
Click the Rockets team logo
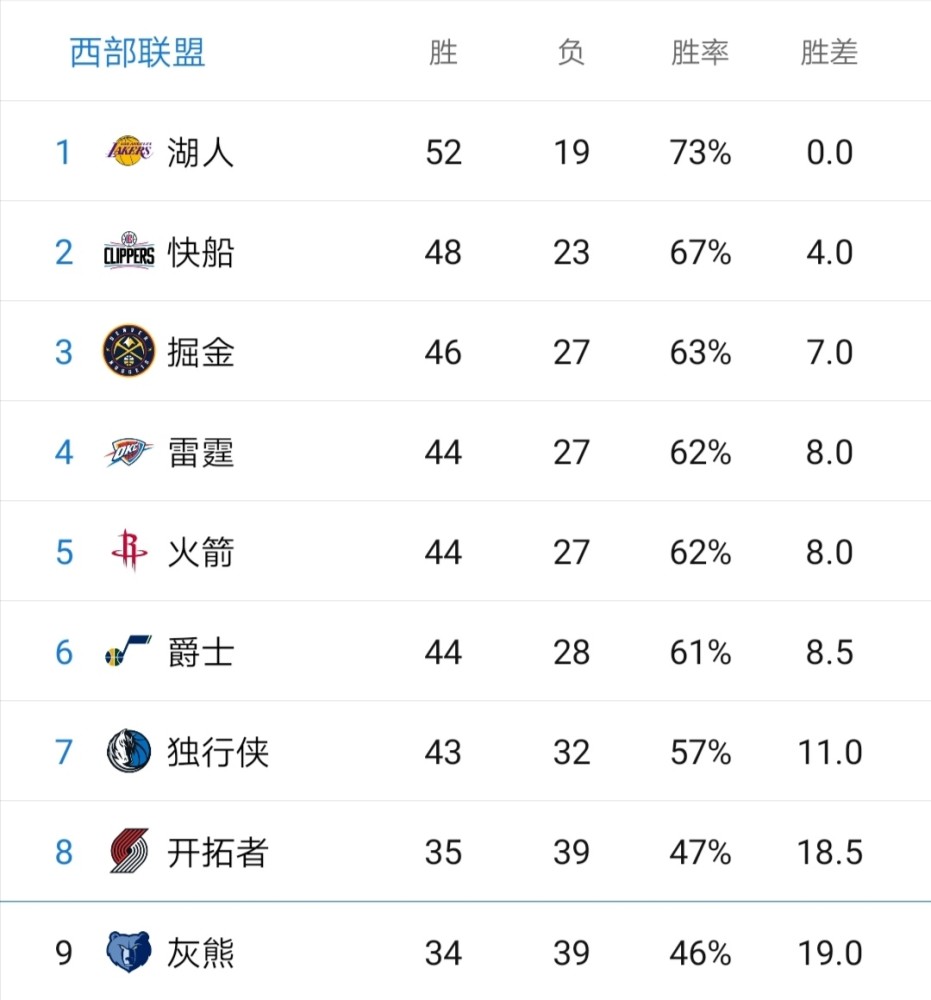coord(129,552)
